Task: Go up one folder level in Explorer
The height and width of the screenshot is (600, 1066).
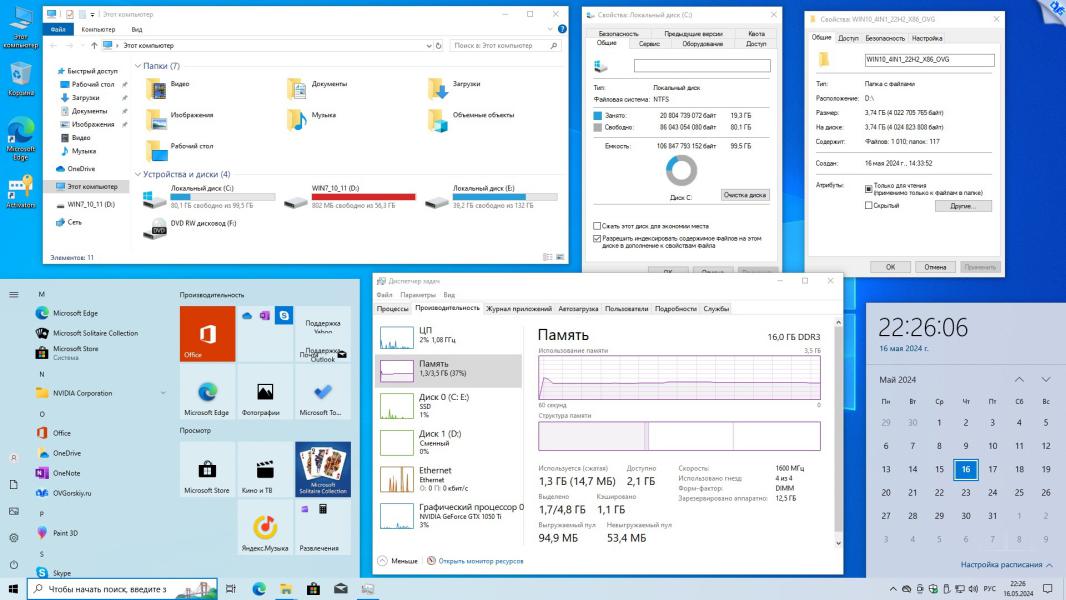Action: (94, 46)
